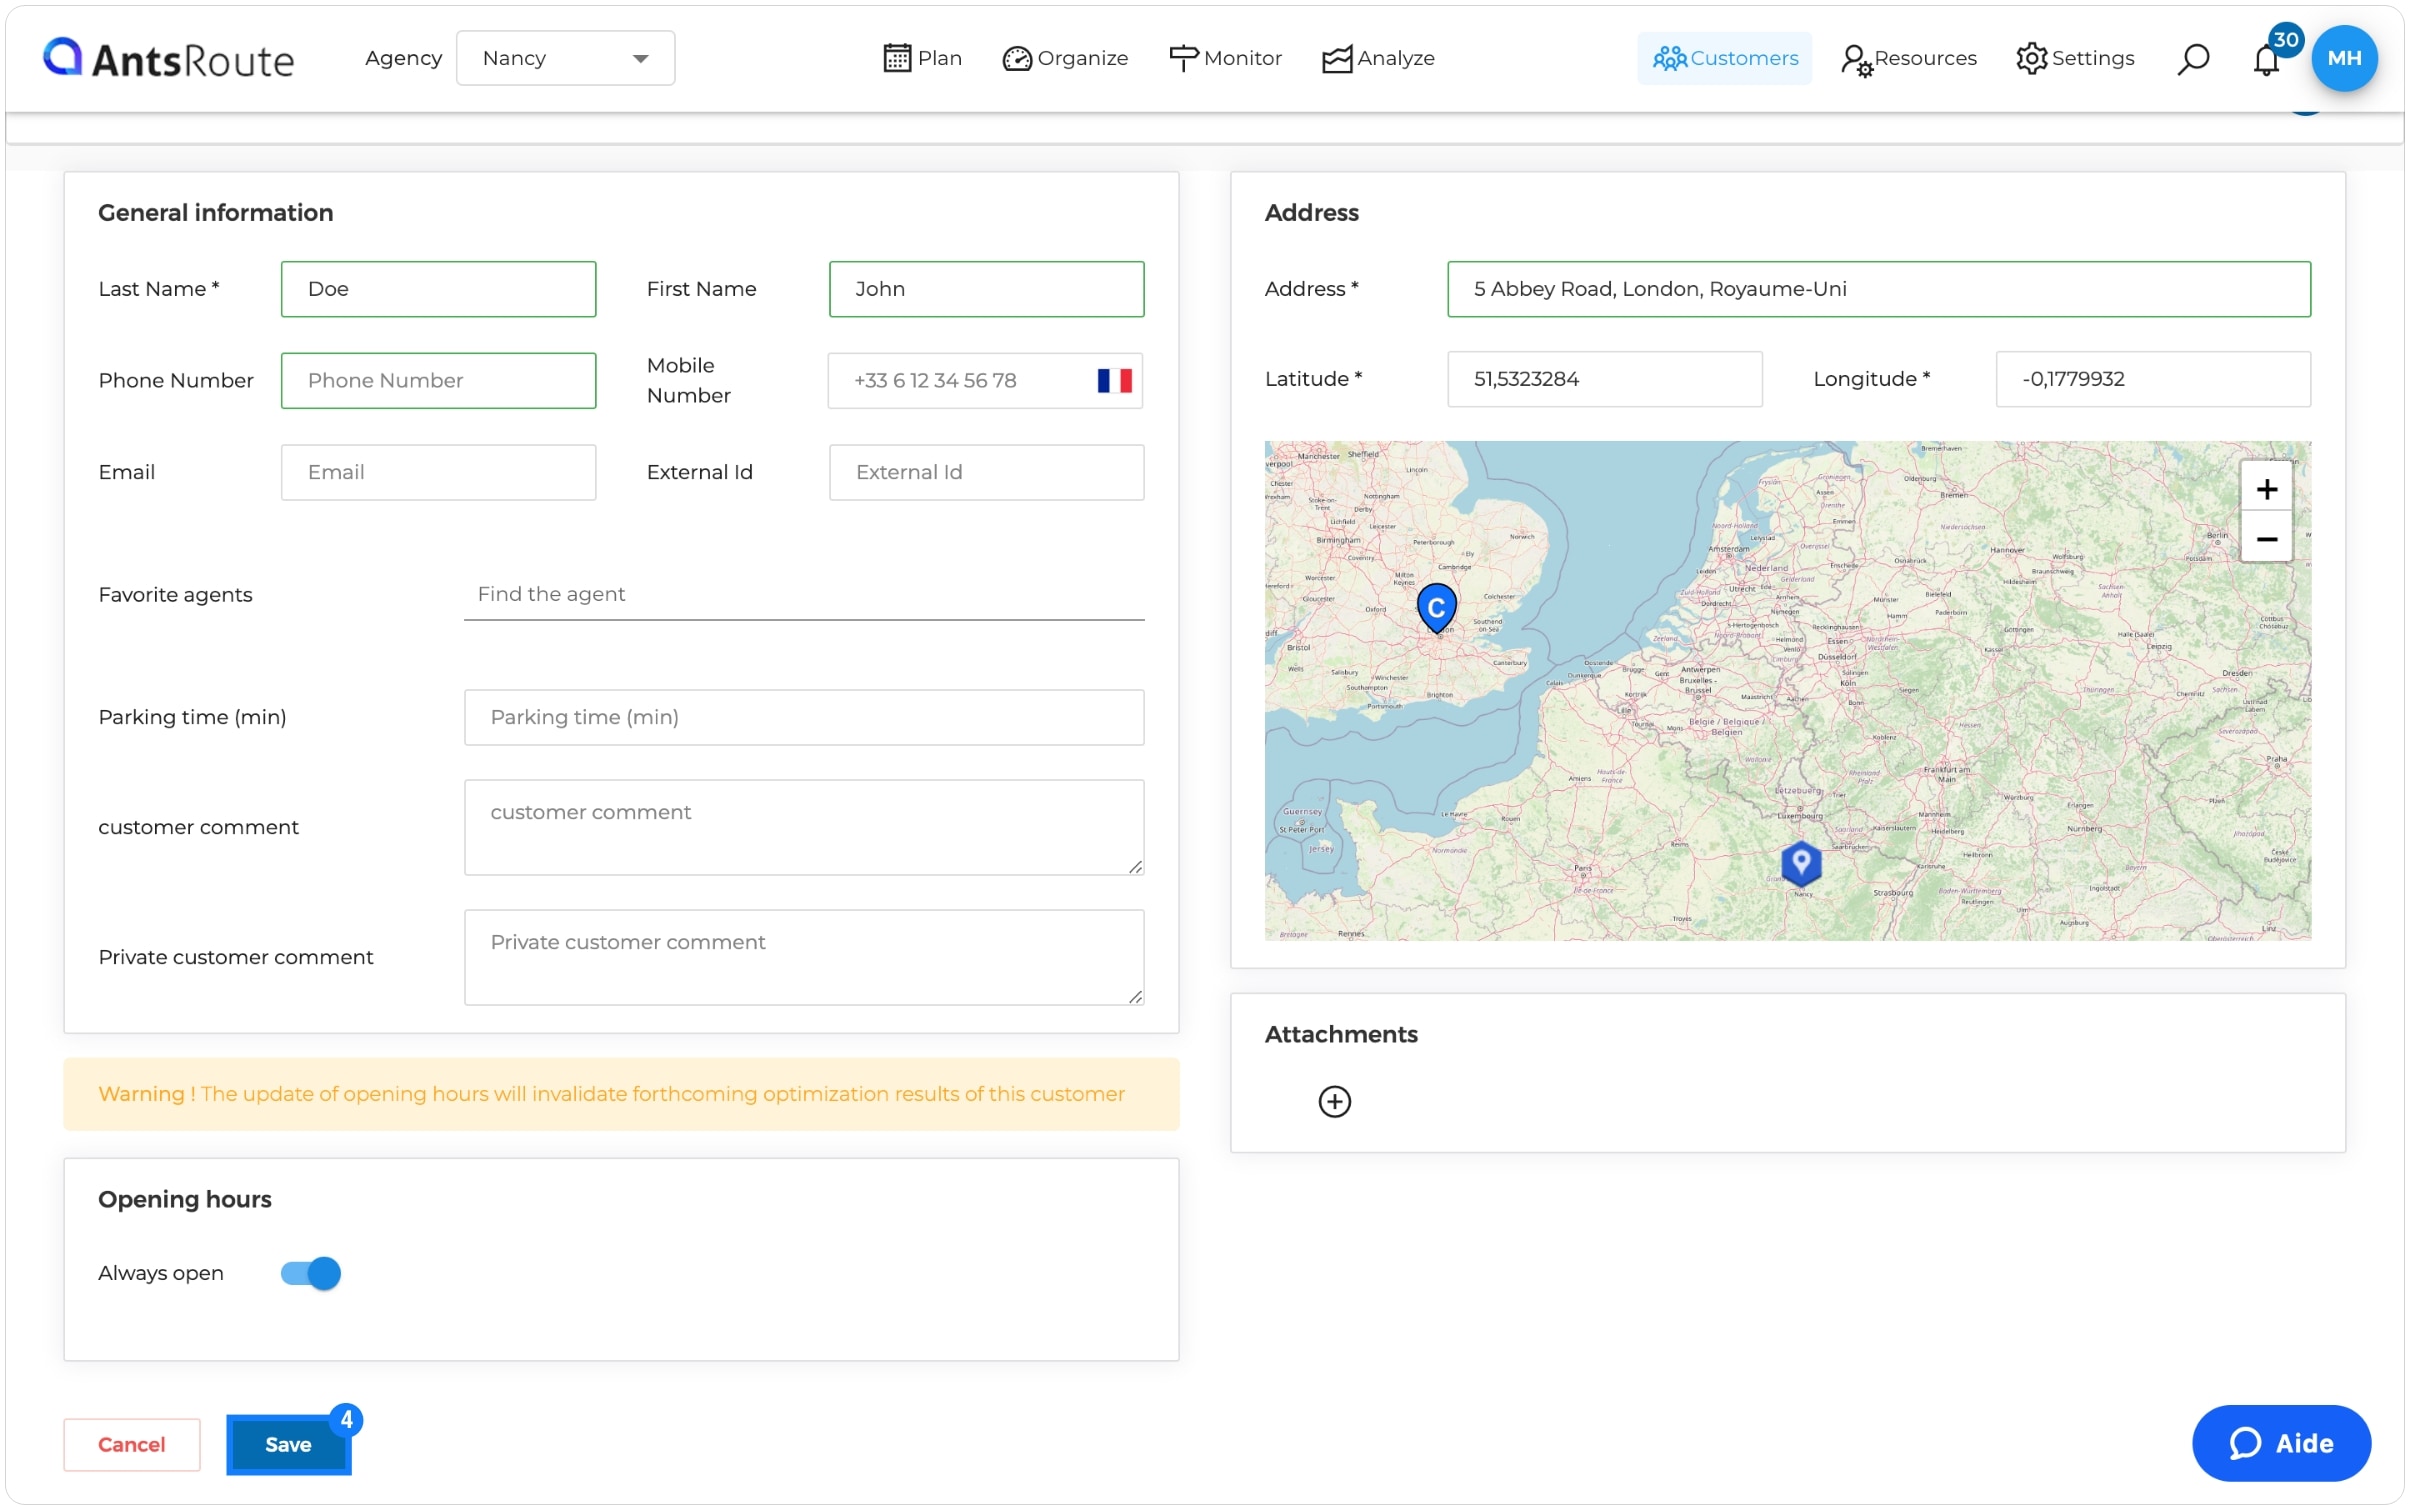
Task: Focus the Phone Number input
Action: pyautogui.click(x=438, y=380)
